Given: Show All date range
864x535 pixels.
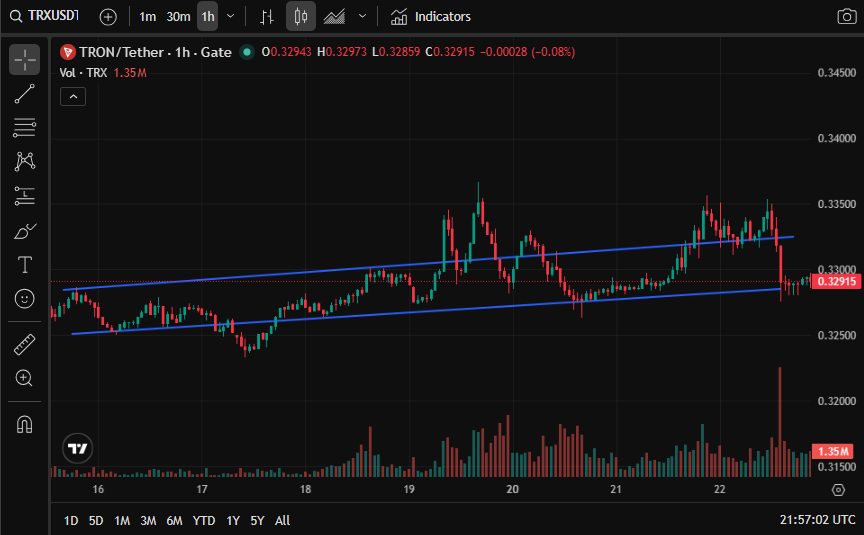Looking at the screenshot, I should click(x=282, y=521).
